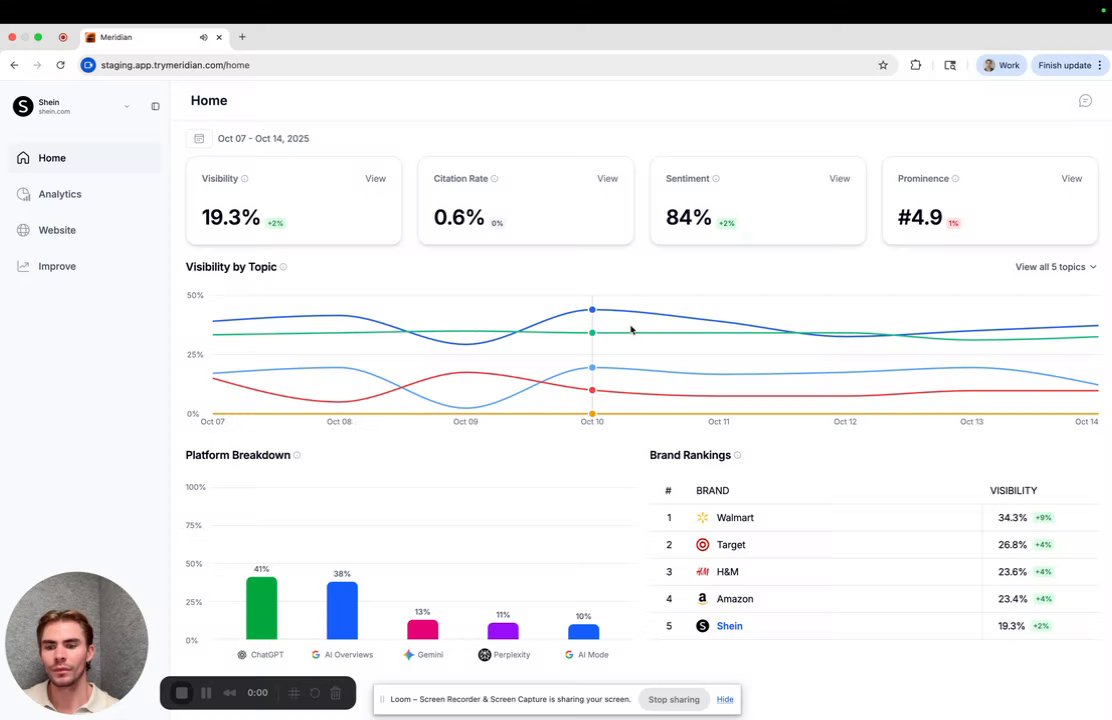Click the green ChatGPT 41% bar
The height and width of the screenshot is (720, 1112).
pyautogui.click(x=262, y=608)
